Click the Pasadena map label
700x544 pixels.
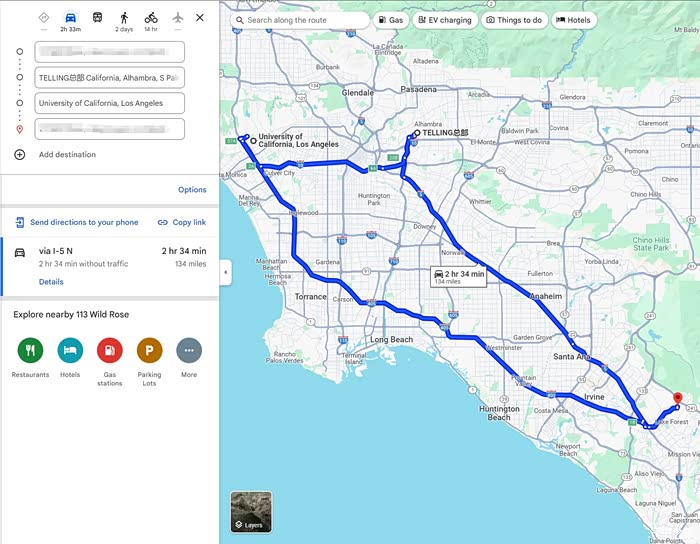(418, 89)
